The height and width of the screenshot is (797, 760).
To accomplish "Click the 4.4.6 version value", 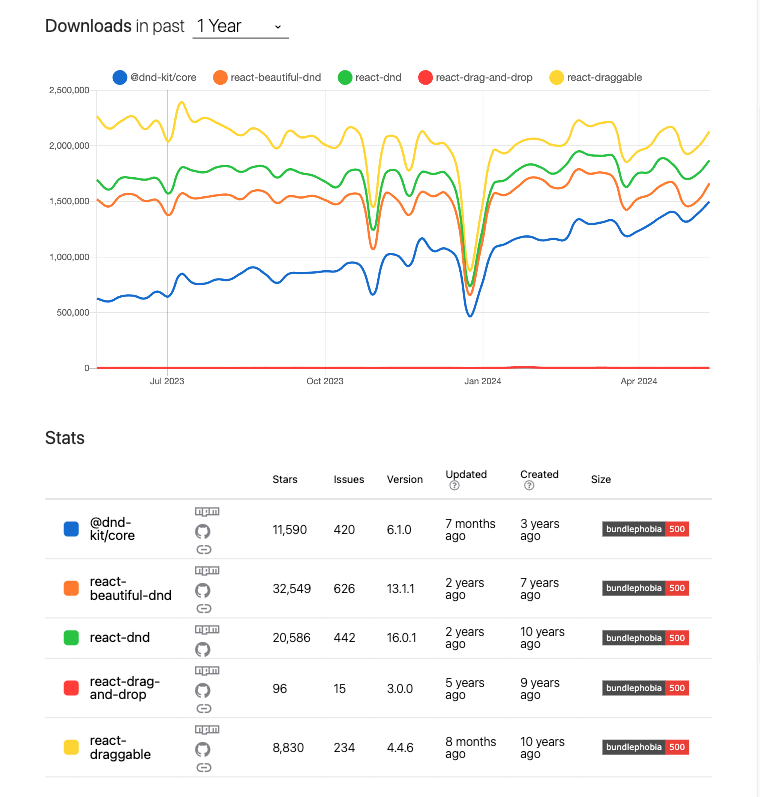I will [400, 748].
